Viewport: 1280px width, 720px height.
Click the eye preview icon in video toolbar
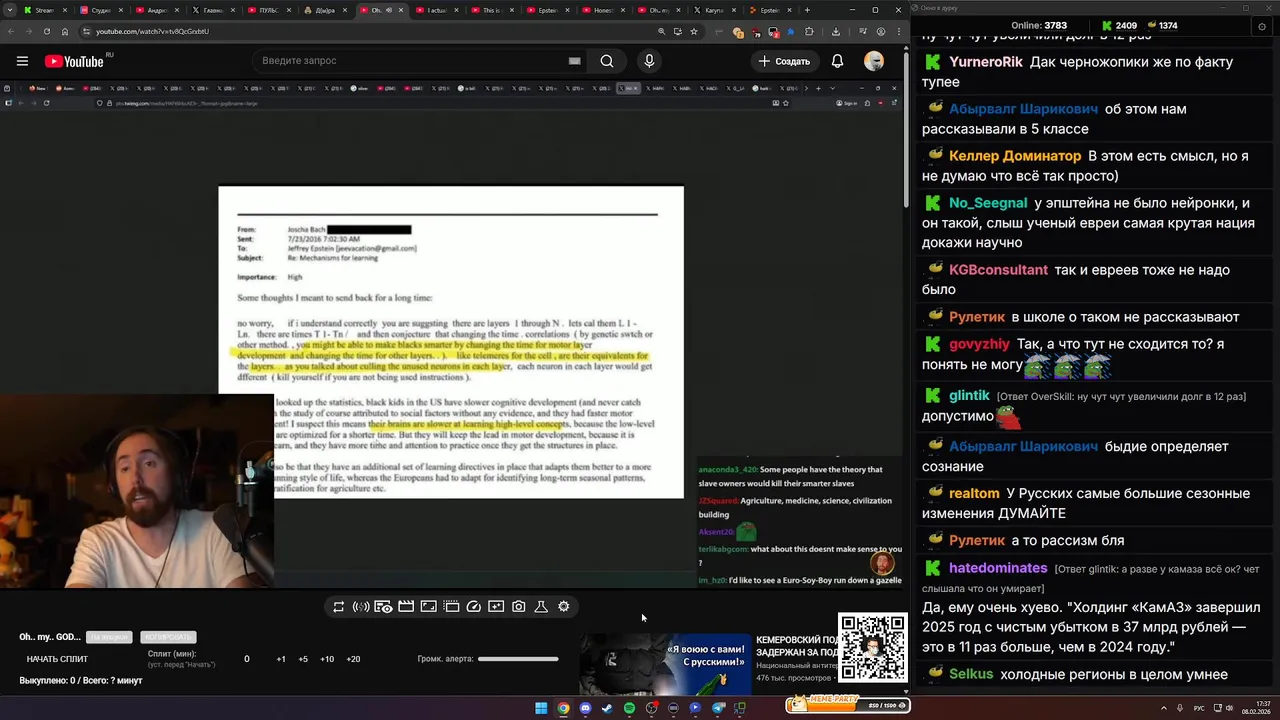click(383, 607)
